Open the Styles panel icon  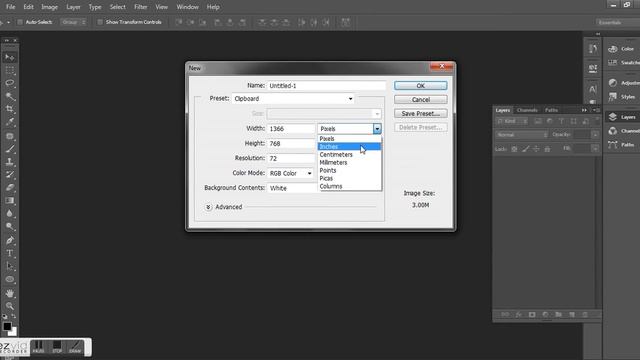(x=613, y=97)
